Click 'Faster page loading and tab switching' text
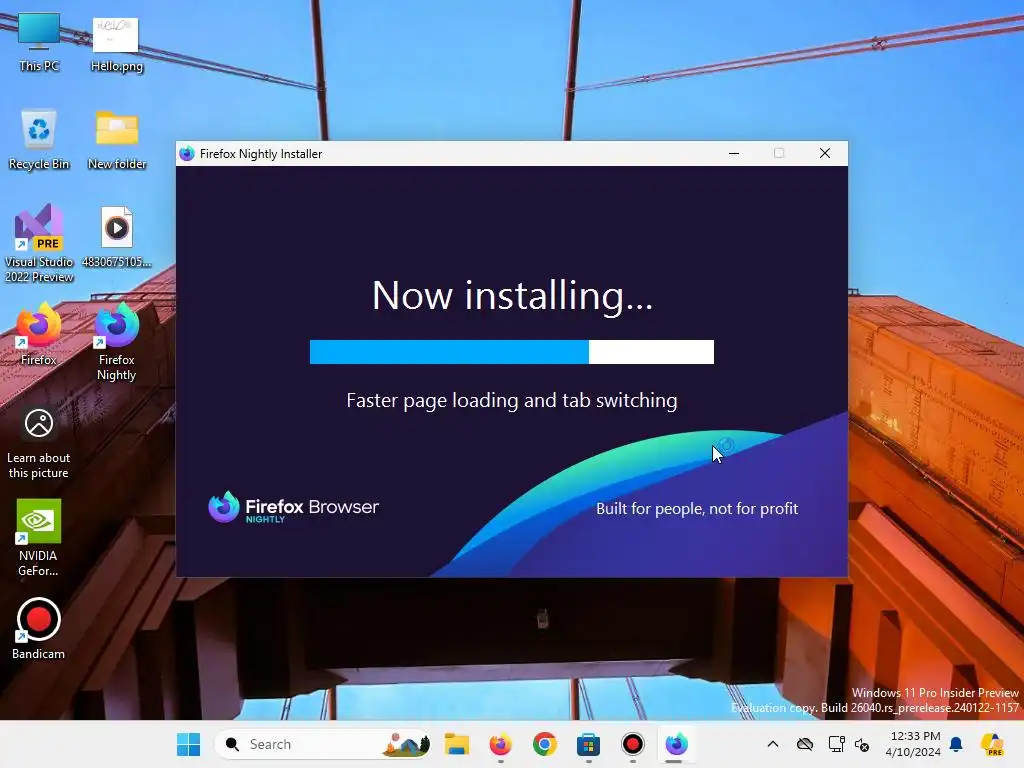This screenshot has height=768, width=1024. coord(511,400)
